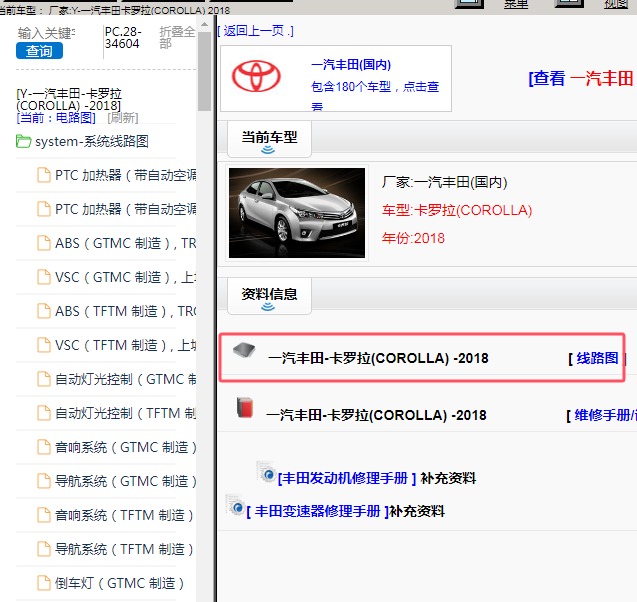Click scrollbar up arrow in left panel
This screenshot has height=602, width=637.
pyautogui.click(x=204, y=25)
